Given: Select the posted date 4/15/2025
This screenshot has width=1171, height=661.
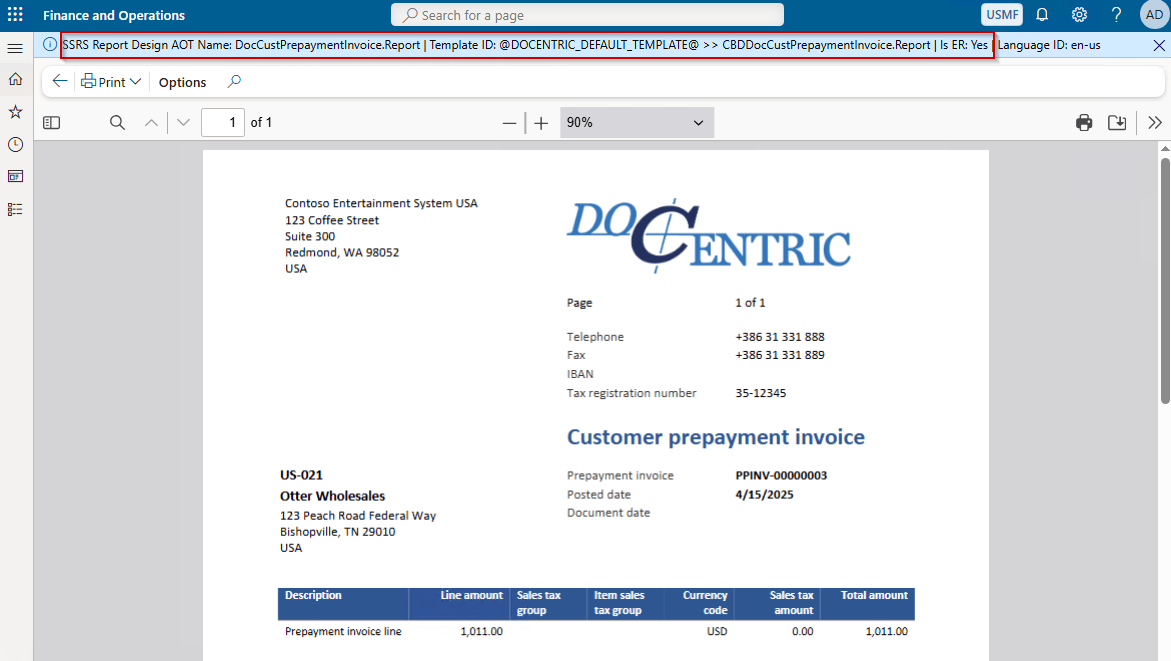Looking at the screenshot, I should click(764, 494).
